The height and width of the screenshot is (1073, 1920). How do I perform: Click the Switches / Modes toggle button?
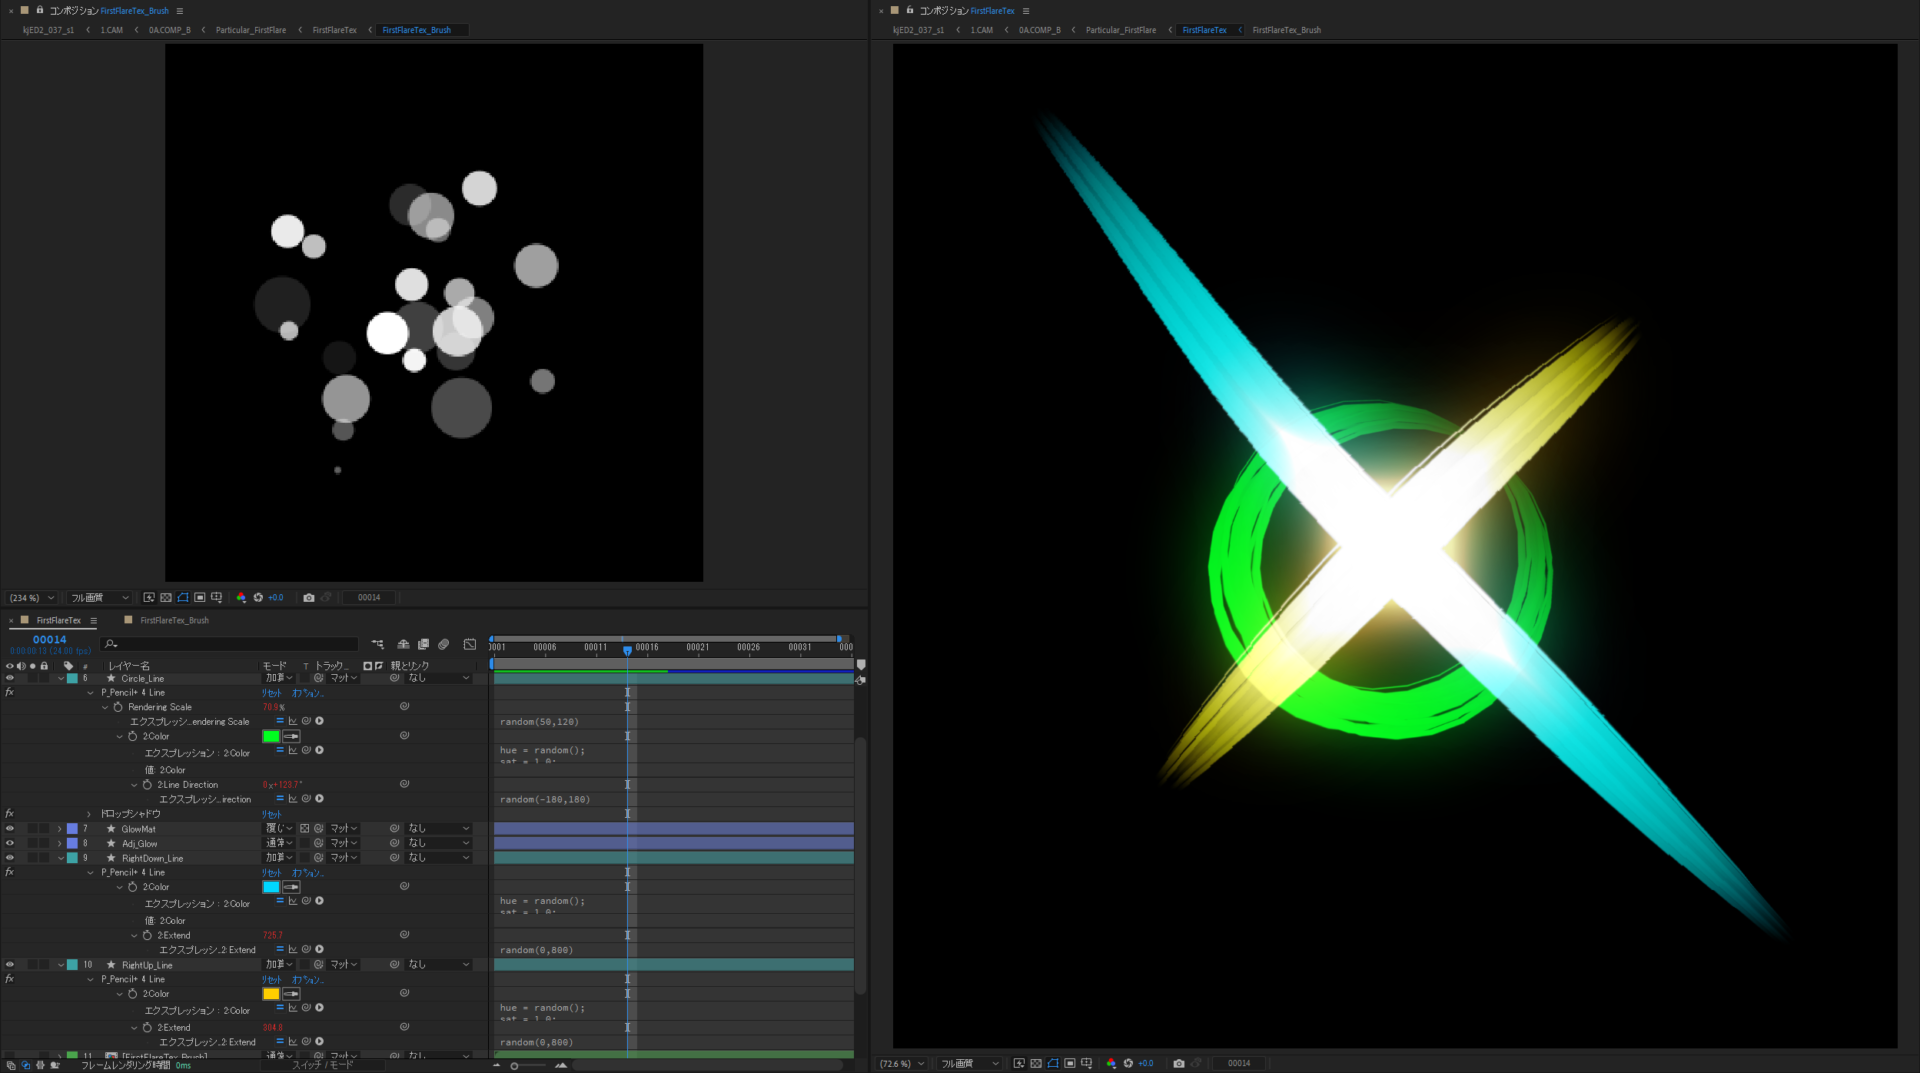(322, 1065)
